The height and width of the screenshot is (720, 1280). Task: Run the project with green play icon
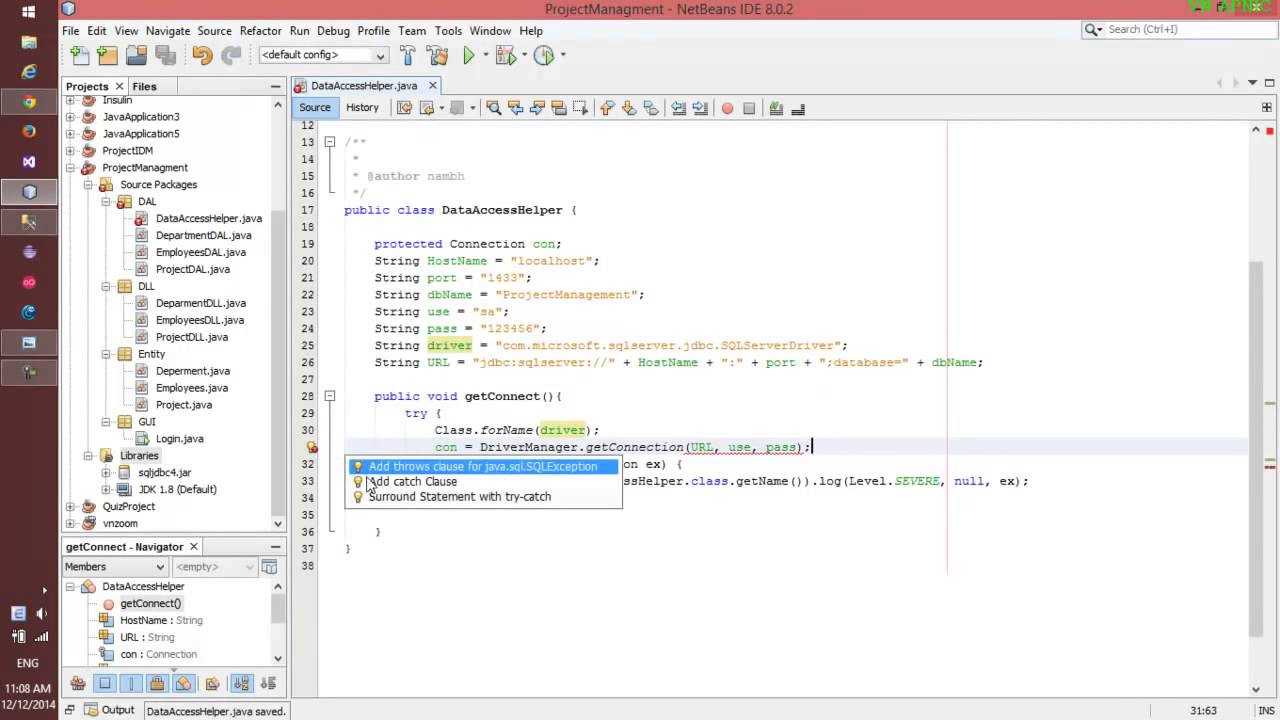pyautogui.click(x=468, y=56)
